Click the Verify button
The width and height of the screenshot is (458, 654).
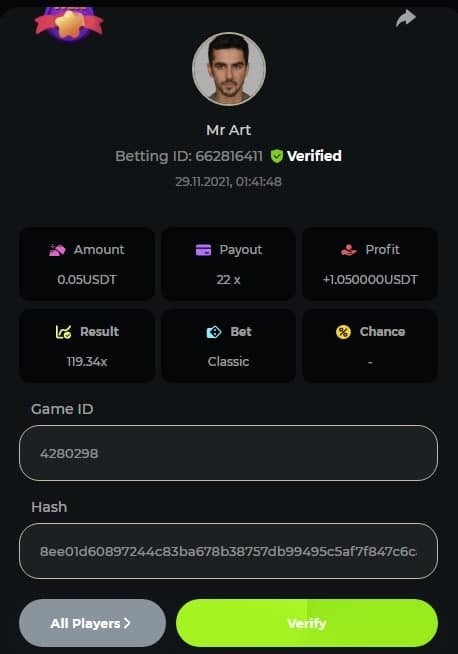307,623
